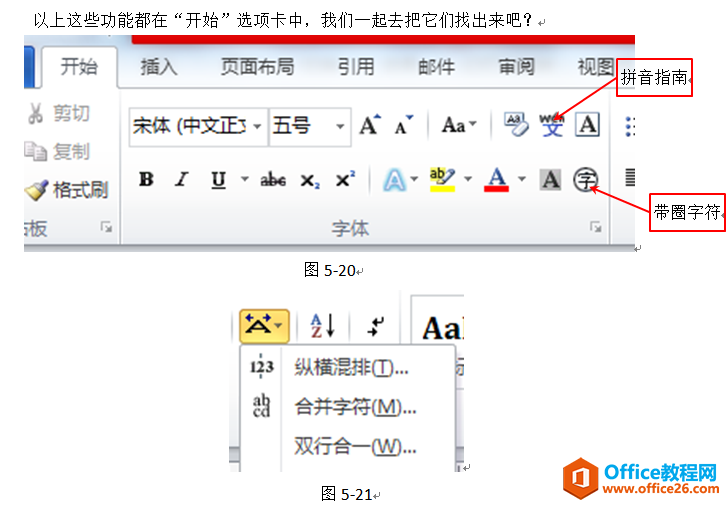
Task: Toggle subscript formatting
Action: [x=310, y=180]
